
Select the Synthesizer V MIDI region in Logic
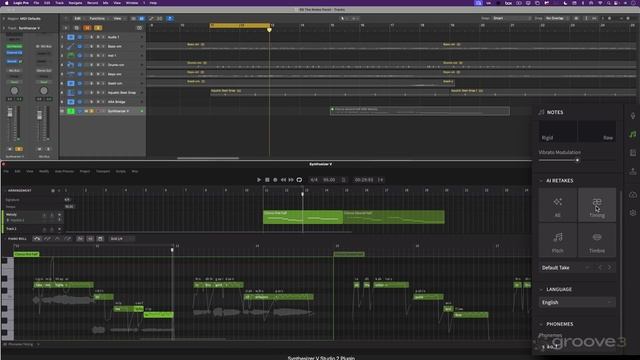pyautogui.click(x=420, y=111)
